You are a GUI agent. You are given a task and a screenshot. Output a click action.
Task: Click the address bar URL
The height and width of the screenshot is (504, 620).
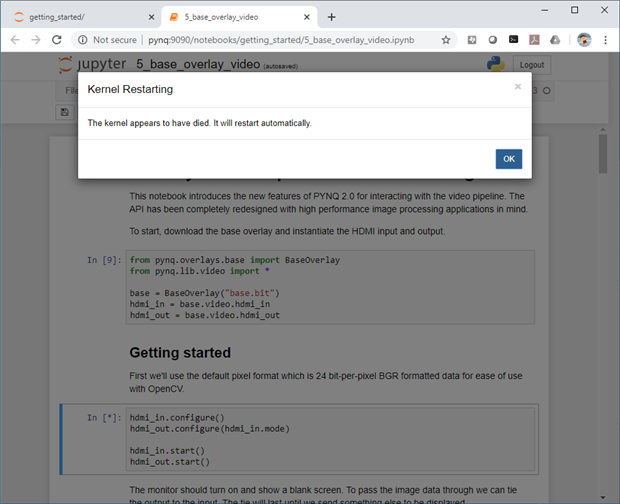281,40
